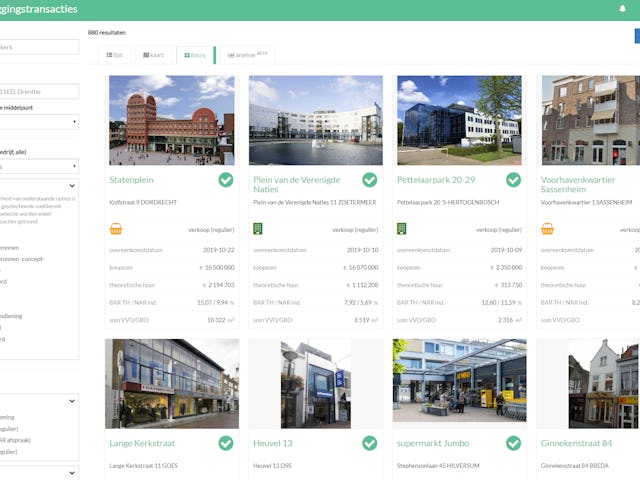
Task: Click the location field containing Drenthe
Action: click(x=38, y=92)
